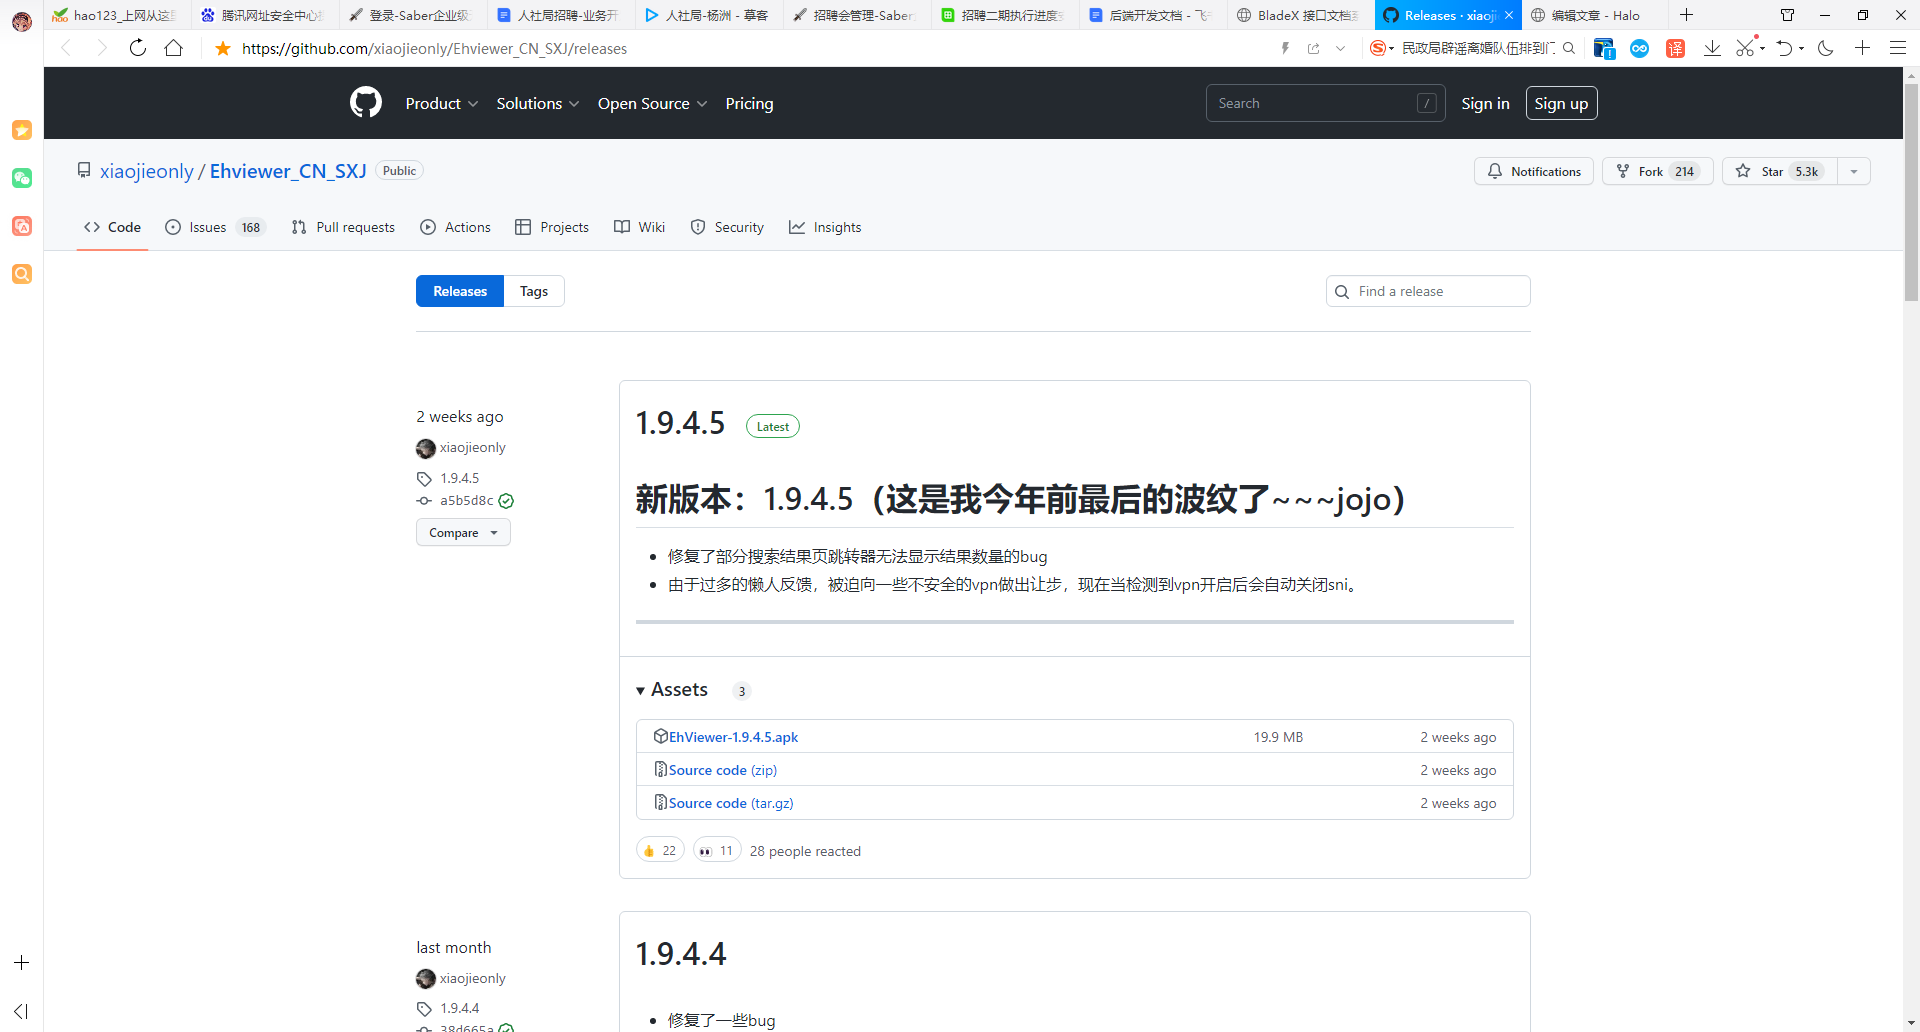Open the Actions tab
The image size is (1920, 1032).
point(456,227)
